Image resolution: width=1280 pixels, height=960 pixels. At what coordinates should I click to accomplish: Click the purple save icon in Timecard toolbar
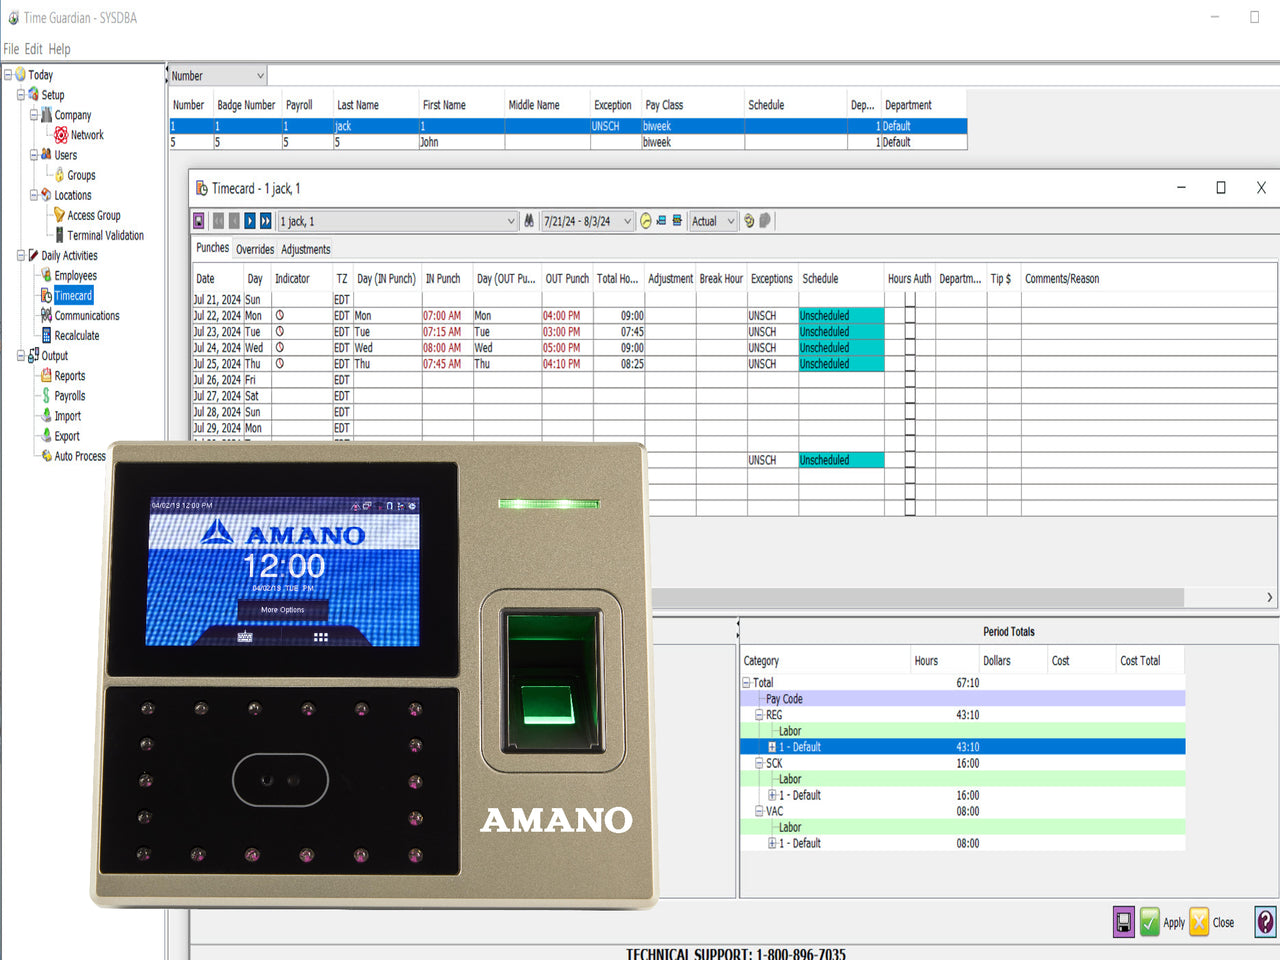[x=199, y=221]
